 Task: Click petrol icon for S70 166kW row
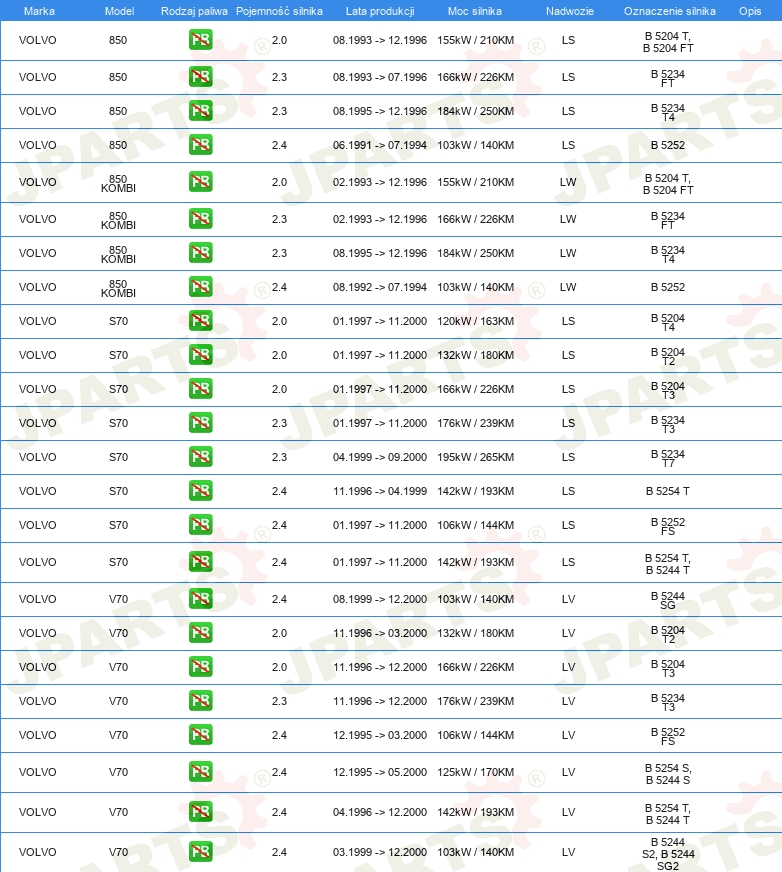click(x=200, y=388)
